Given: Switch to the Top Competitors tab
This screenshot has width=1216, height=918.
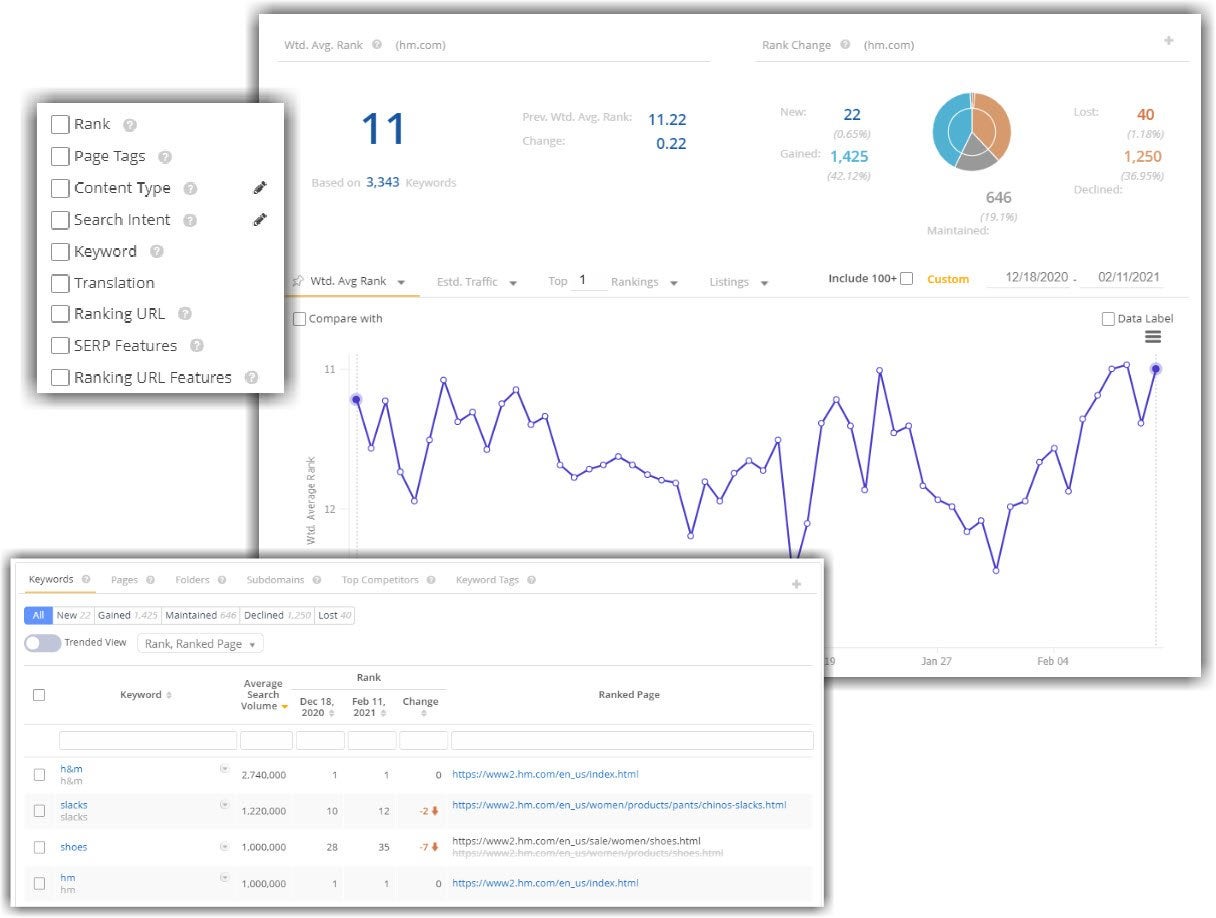Looking at the screenshot, I should [x=378, y=579].
